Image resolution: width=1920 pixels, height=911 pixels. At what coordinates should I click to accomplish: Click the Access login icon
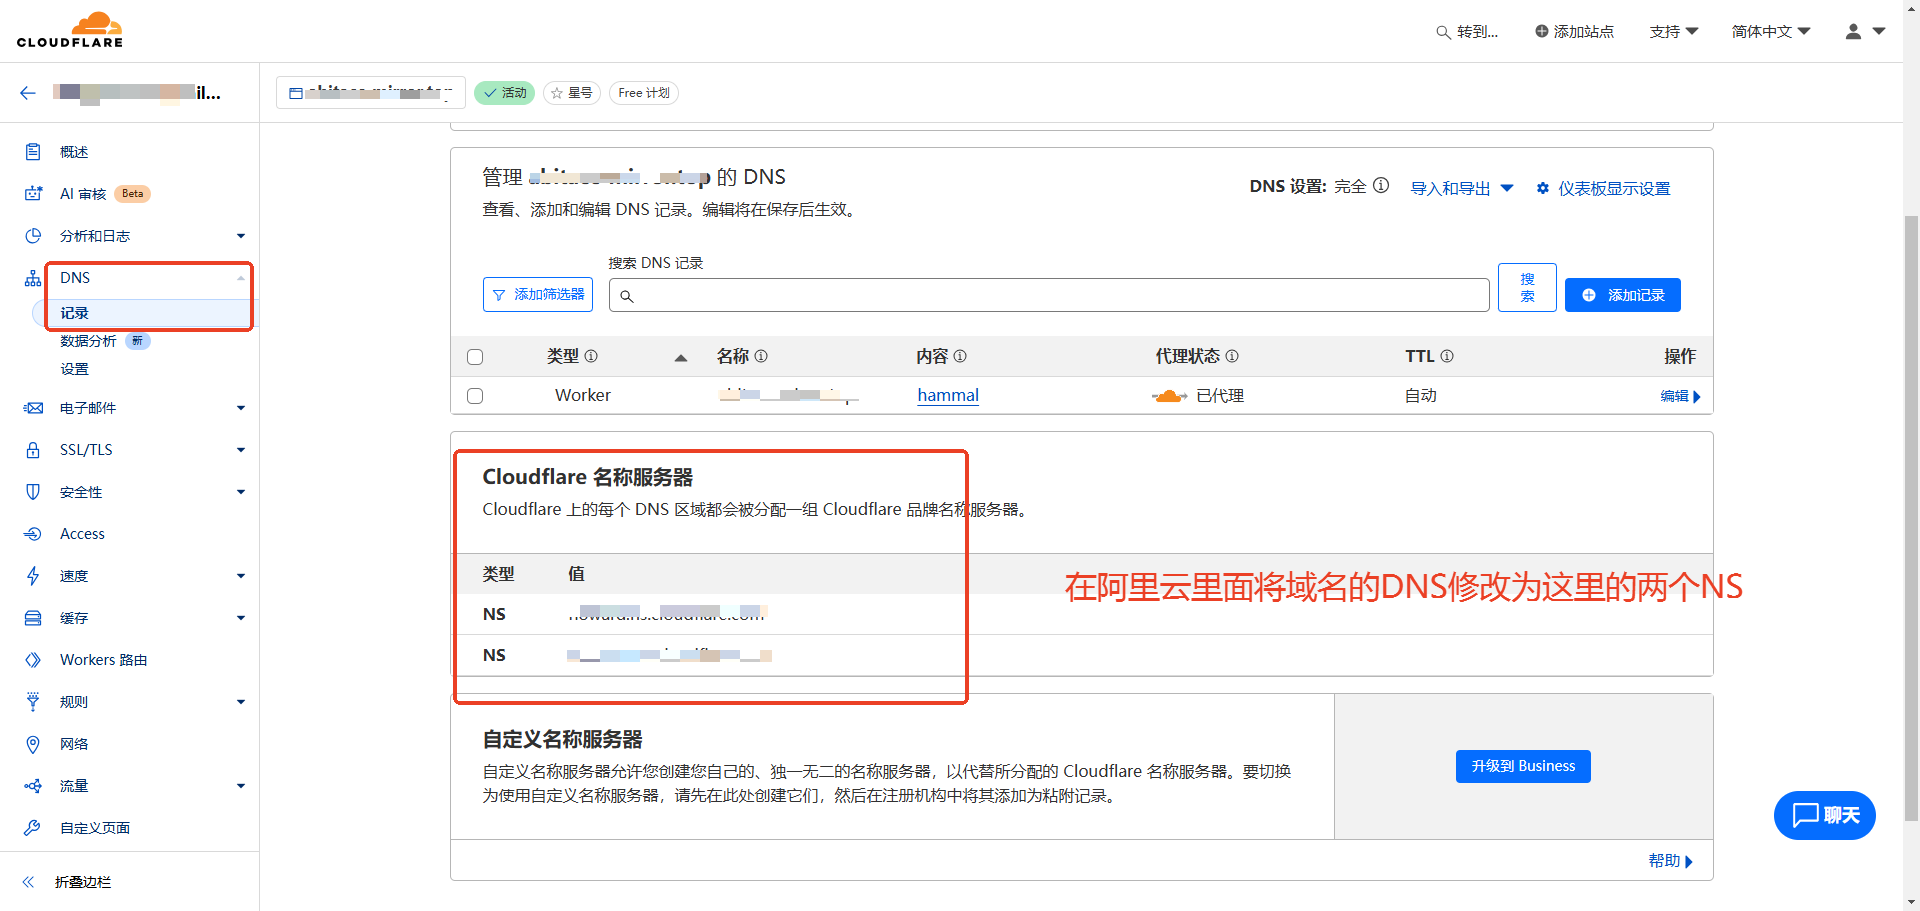pos(33,534)
